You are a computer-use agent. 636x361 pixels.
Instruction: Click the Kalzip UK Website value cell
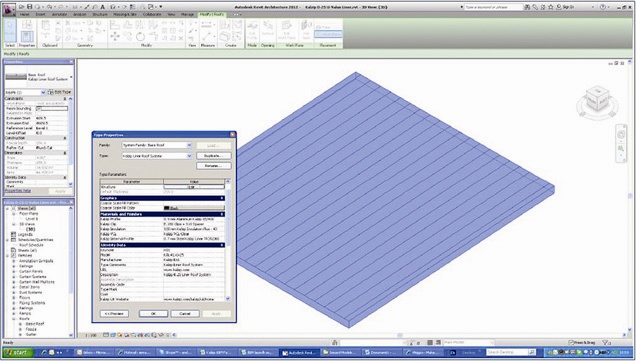(194, 299)
